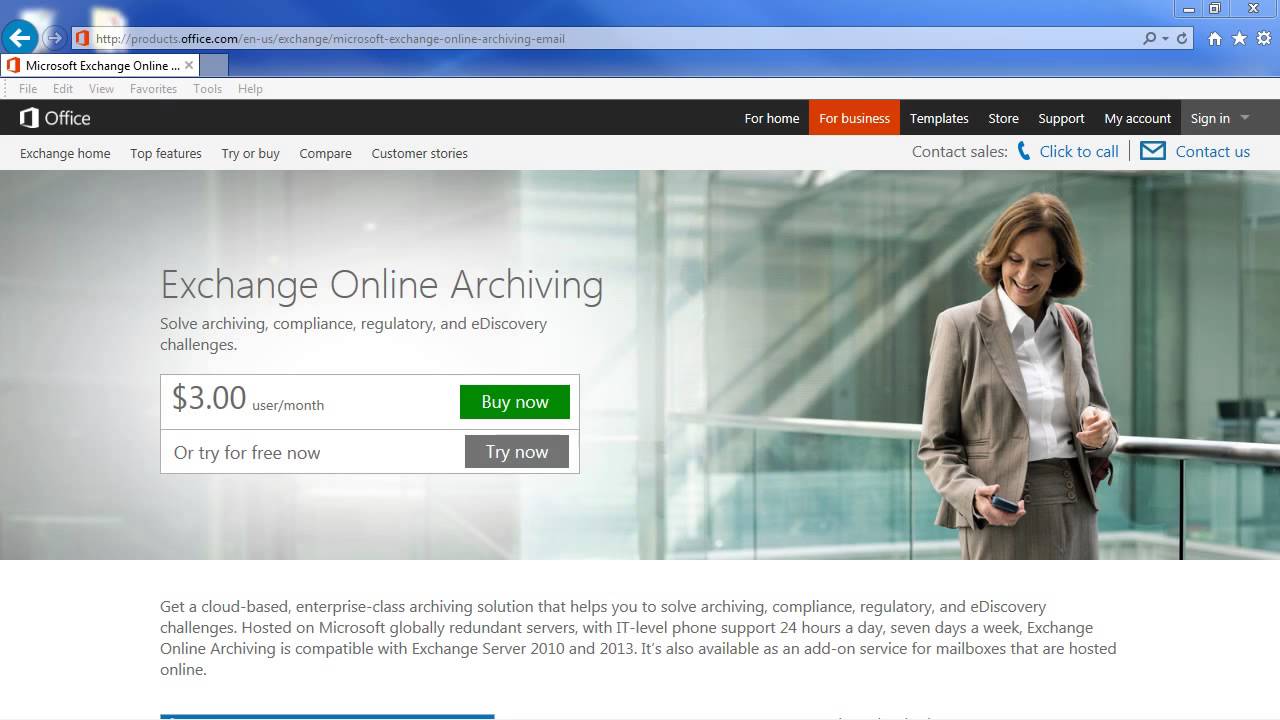
Task: Open the View menu
Action: pyautogui.click(x=101, y=88)
